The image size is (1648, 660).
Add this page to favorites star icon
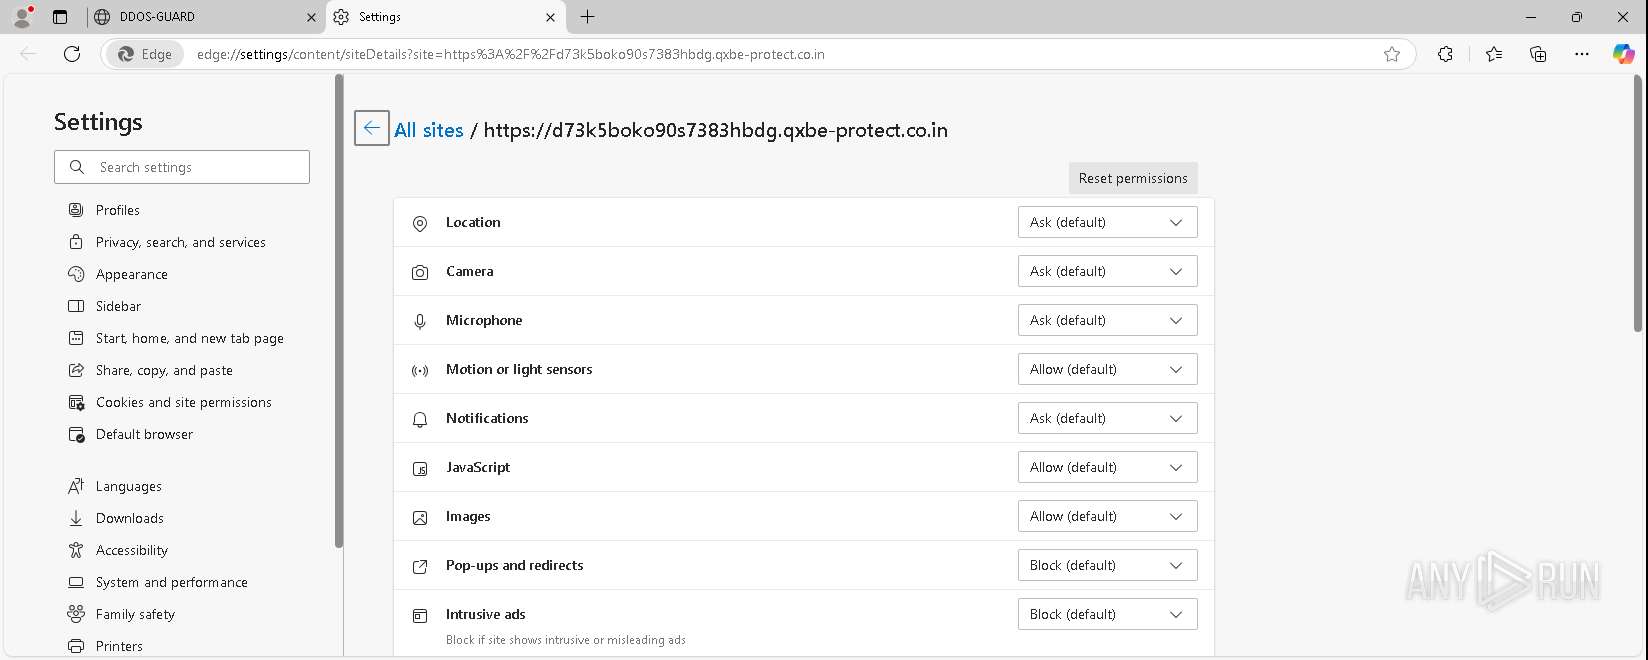coord(1392,54)
